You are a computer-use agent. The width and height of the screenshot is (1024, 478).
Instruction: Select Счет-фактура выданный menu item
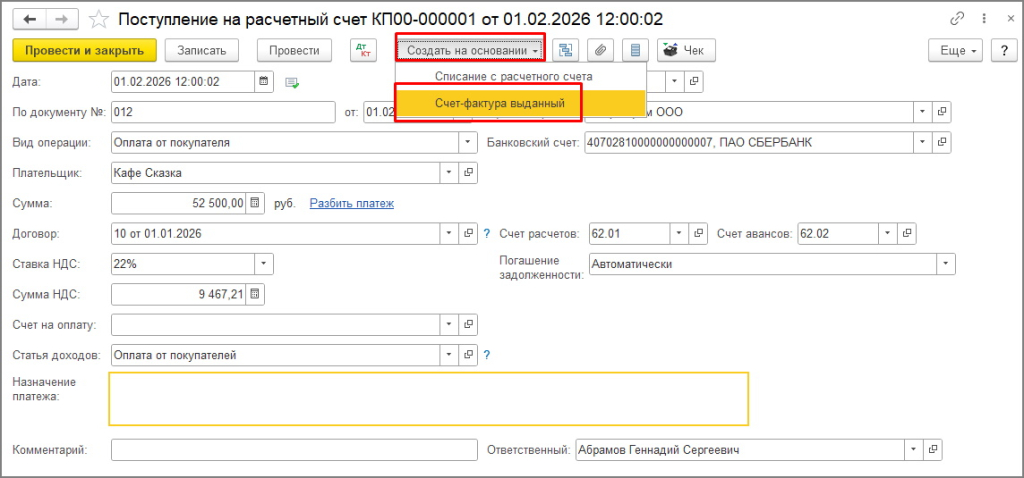(x=500, y=103)
